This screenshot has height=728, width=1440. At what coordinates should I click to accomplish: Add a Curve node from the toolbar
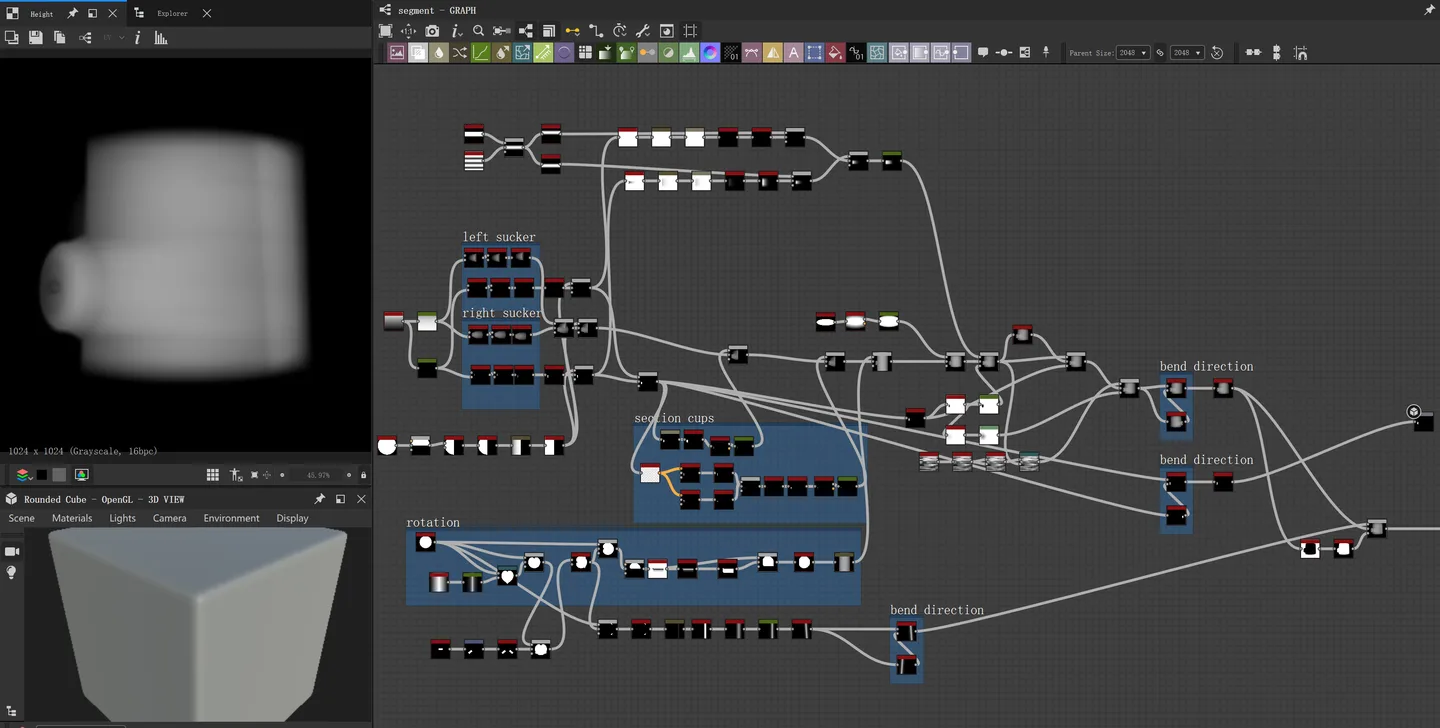pyautogui.click(x=481, y=53)
